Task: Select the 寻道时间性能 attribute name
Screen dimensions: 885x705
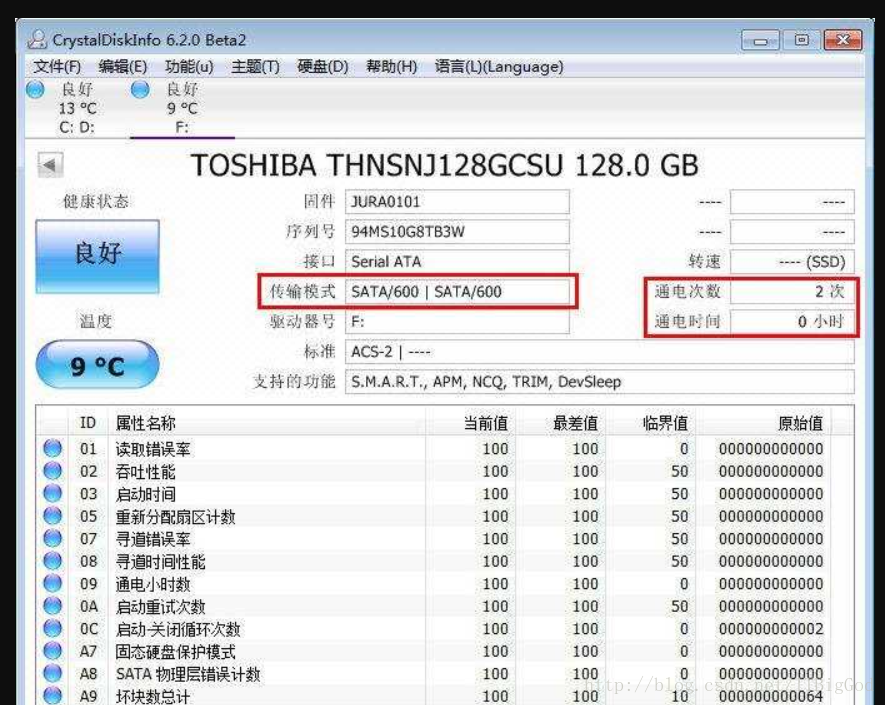Action: coord(160,562)
